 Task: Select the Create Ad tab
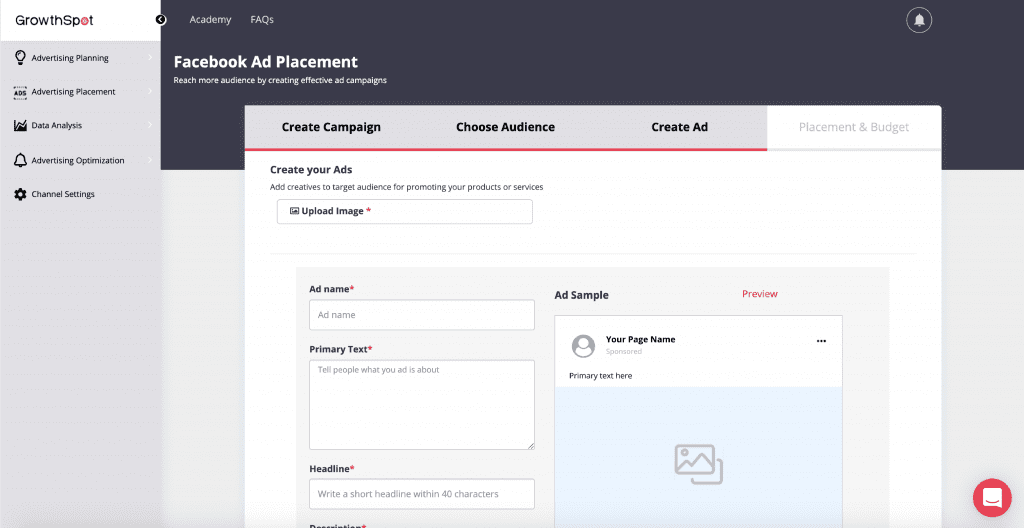[x=680, y=127]
